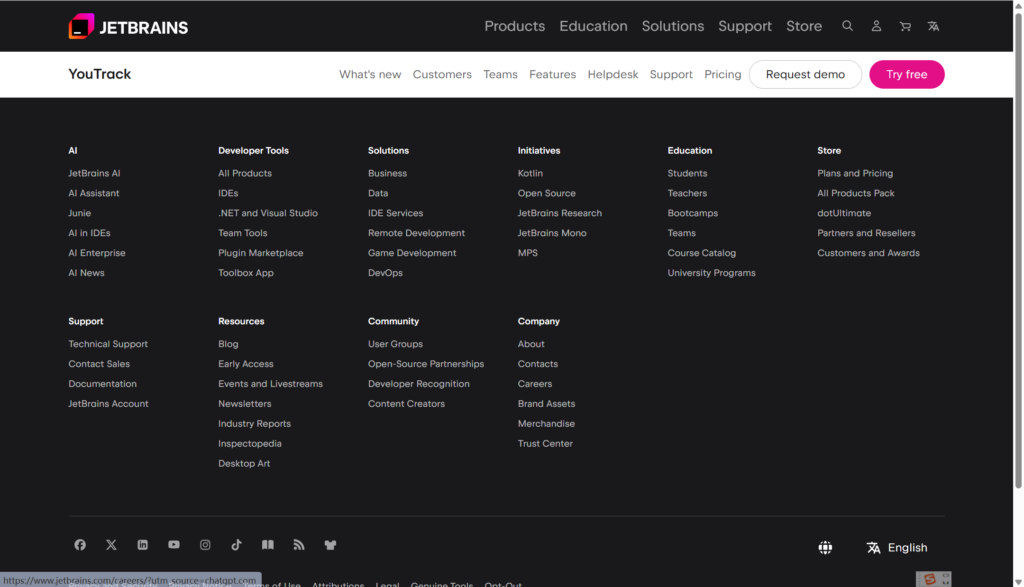The image size is (1024, 587).
Task: Open the search magnifier icon in header
Action: pyautogui.click(x=848, y=26)
